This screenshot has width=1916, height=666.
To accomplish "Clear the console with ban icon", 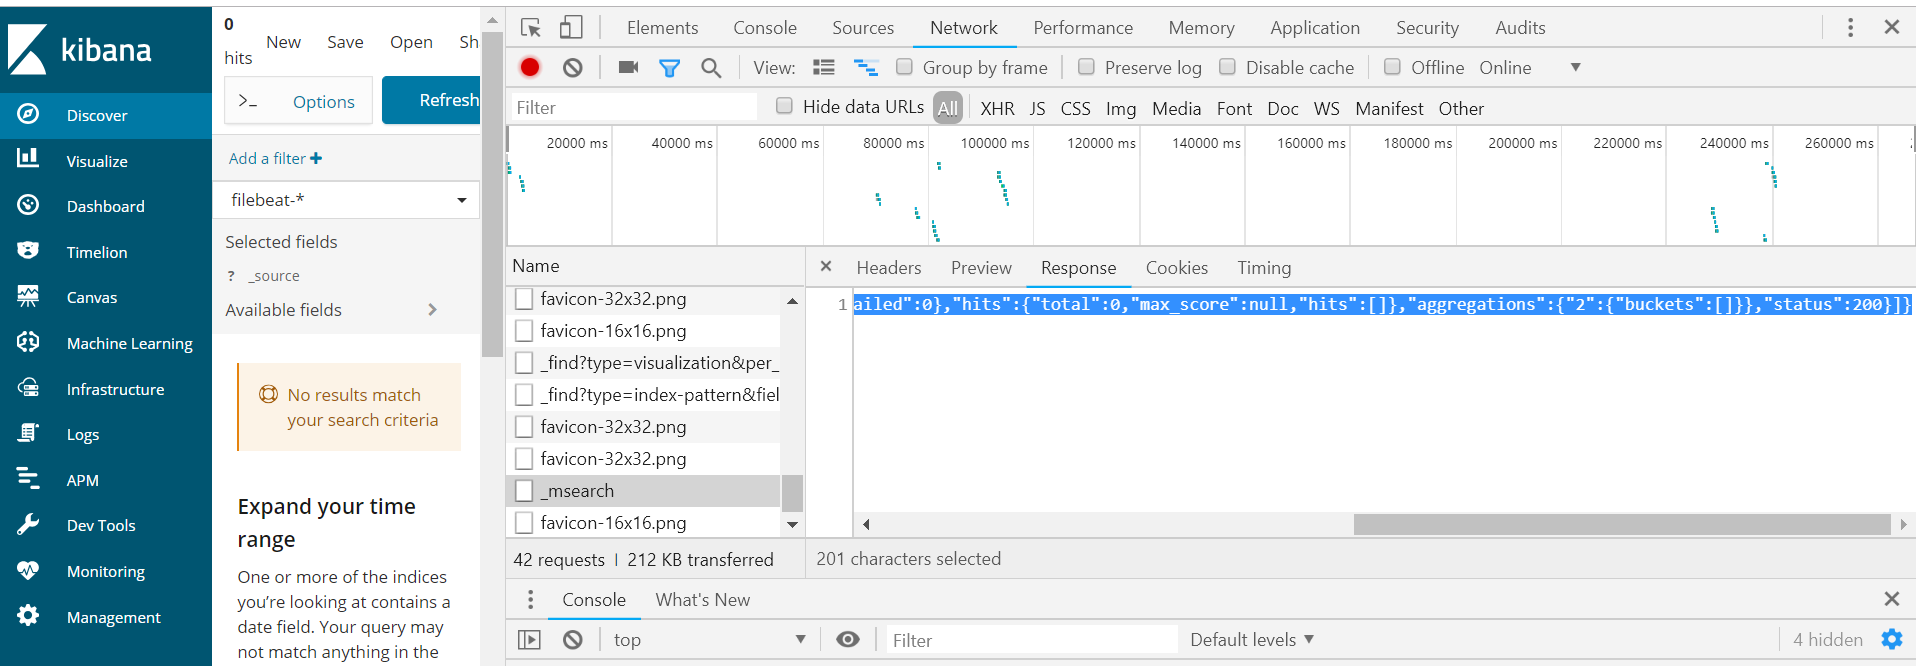I will point(573,639).
